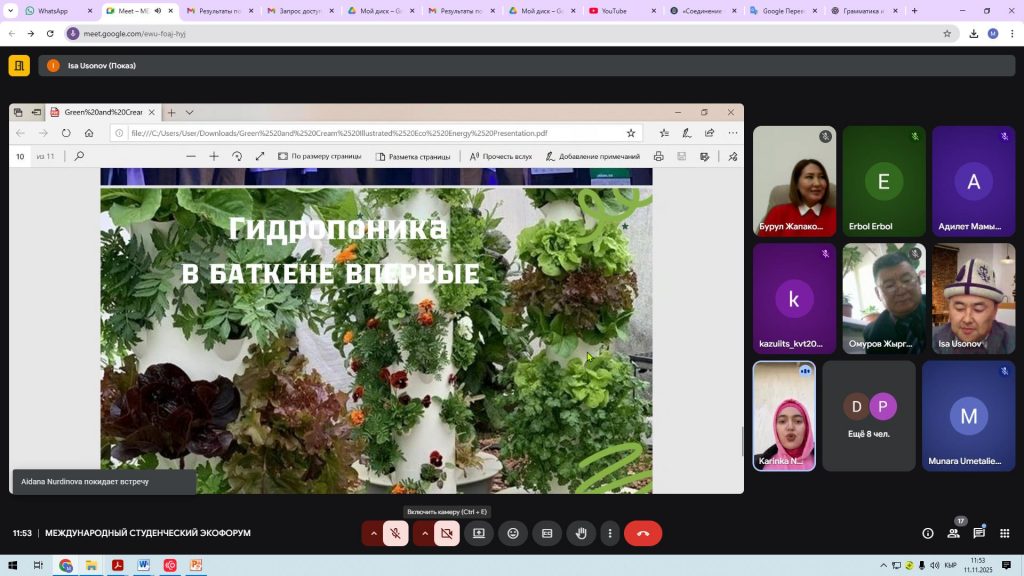Click the 'Ещё 8 чел.' participants tile

868,416
